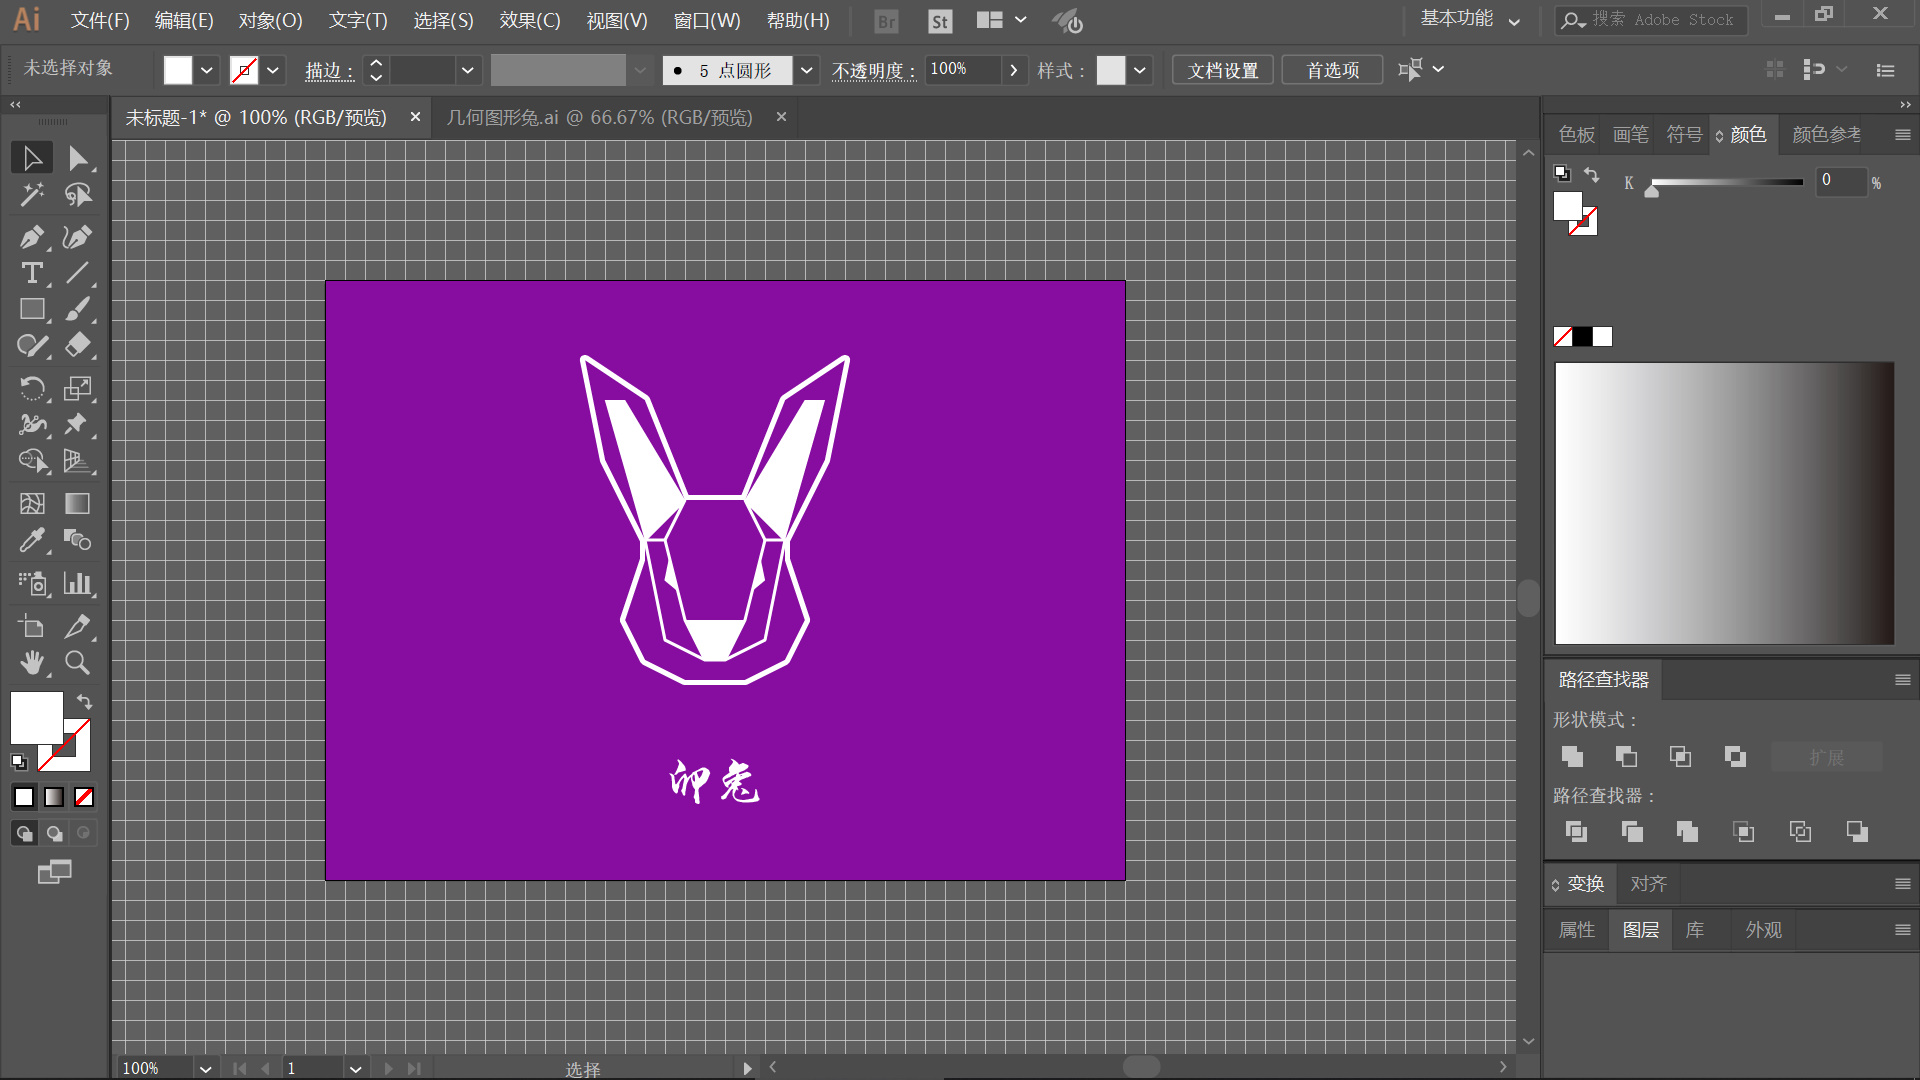Select the Pen tool
Screen dimensions: 1920x1080
pyautogui.click(x=31, y=237)
